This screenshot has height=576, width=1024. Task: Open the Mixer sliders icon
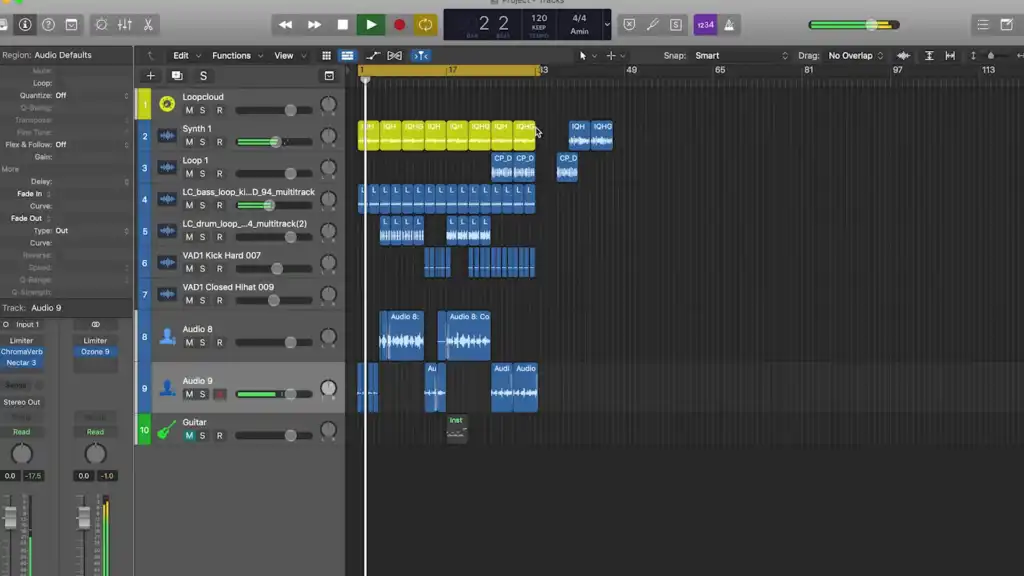click(125, 25)
